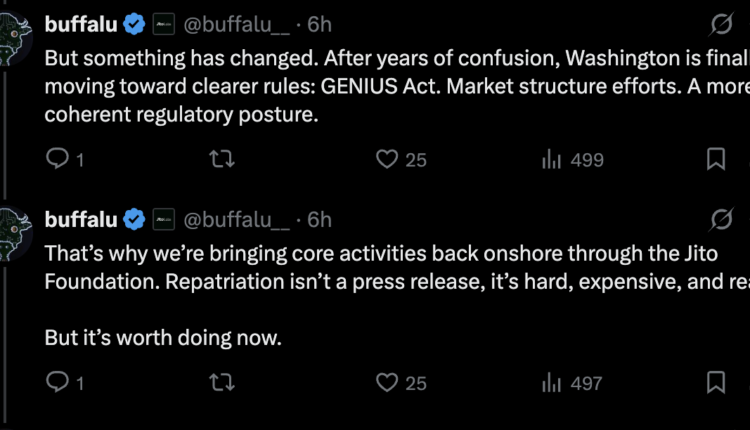Open Grok icon on the Jito Foundation tweet
Viewport: 750px width, 430px height.
(x=719, y=219)
